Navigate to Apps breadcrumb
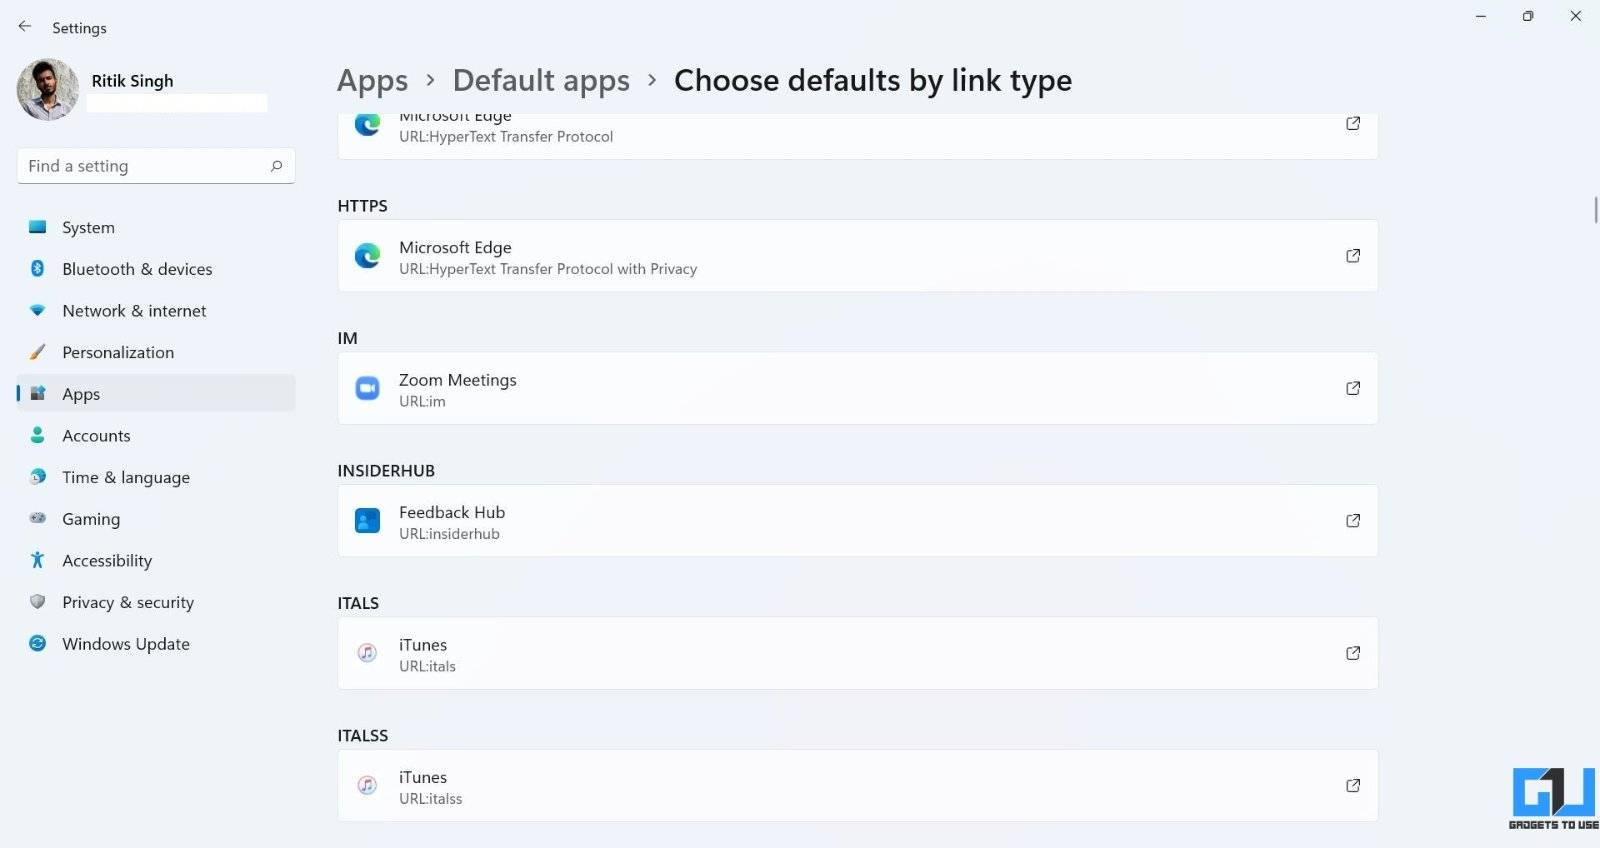This screenshot has width=1600, height=848. 372,80
